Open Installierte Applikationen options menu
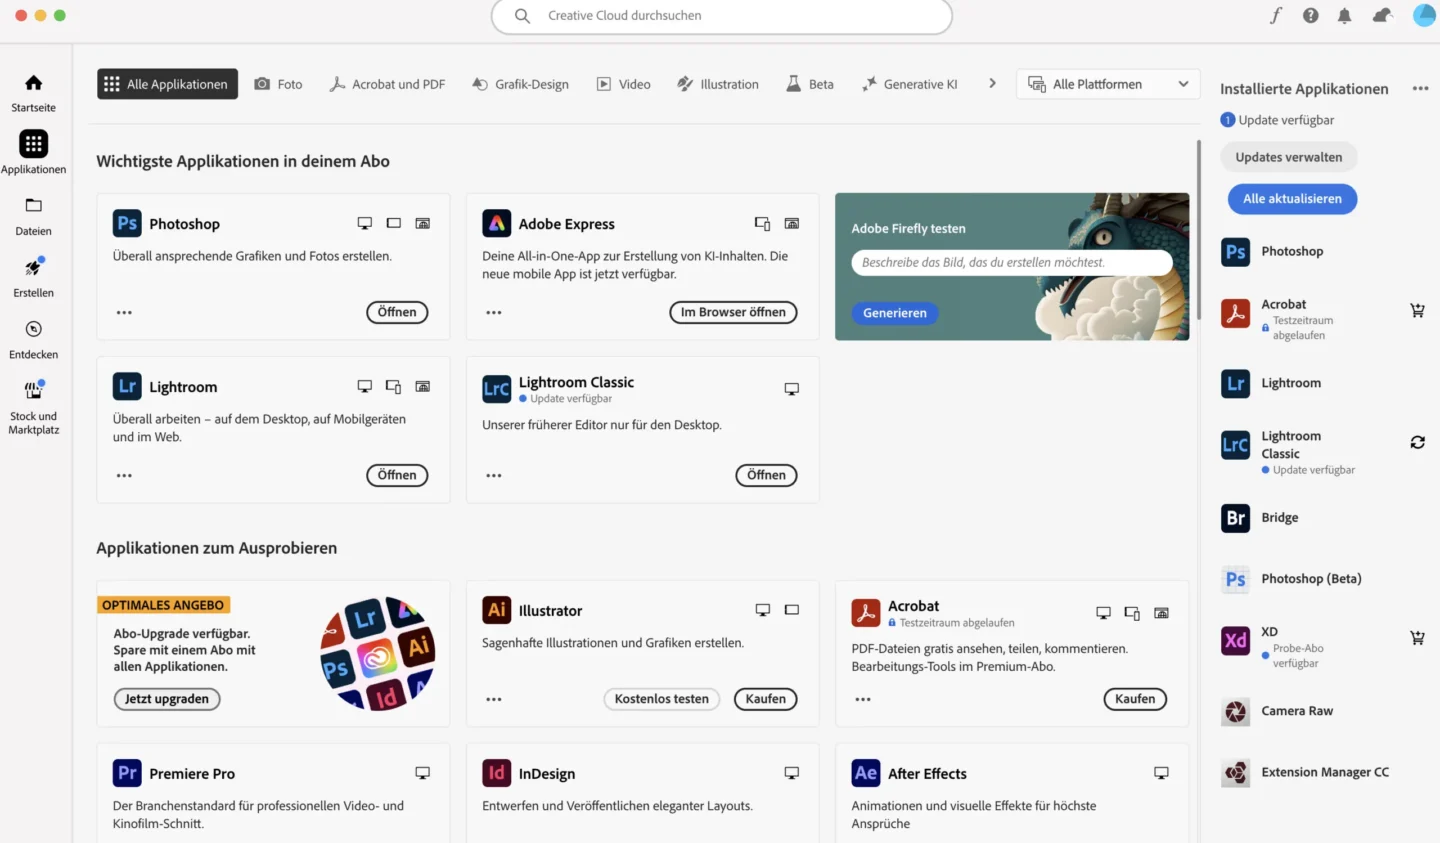The image size is (1440, 843). [x=1420, y=89]
